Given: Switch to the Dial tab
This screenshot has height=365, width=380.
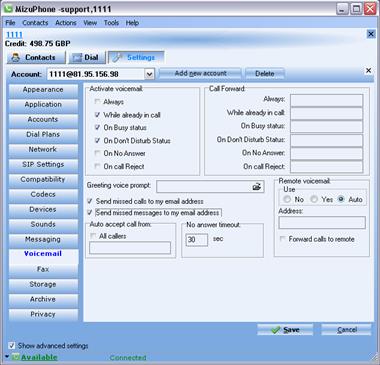Looking at the screenshot, I should click(x=87, y=57).
